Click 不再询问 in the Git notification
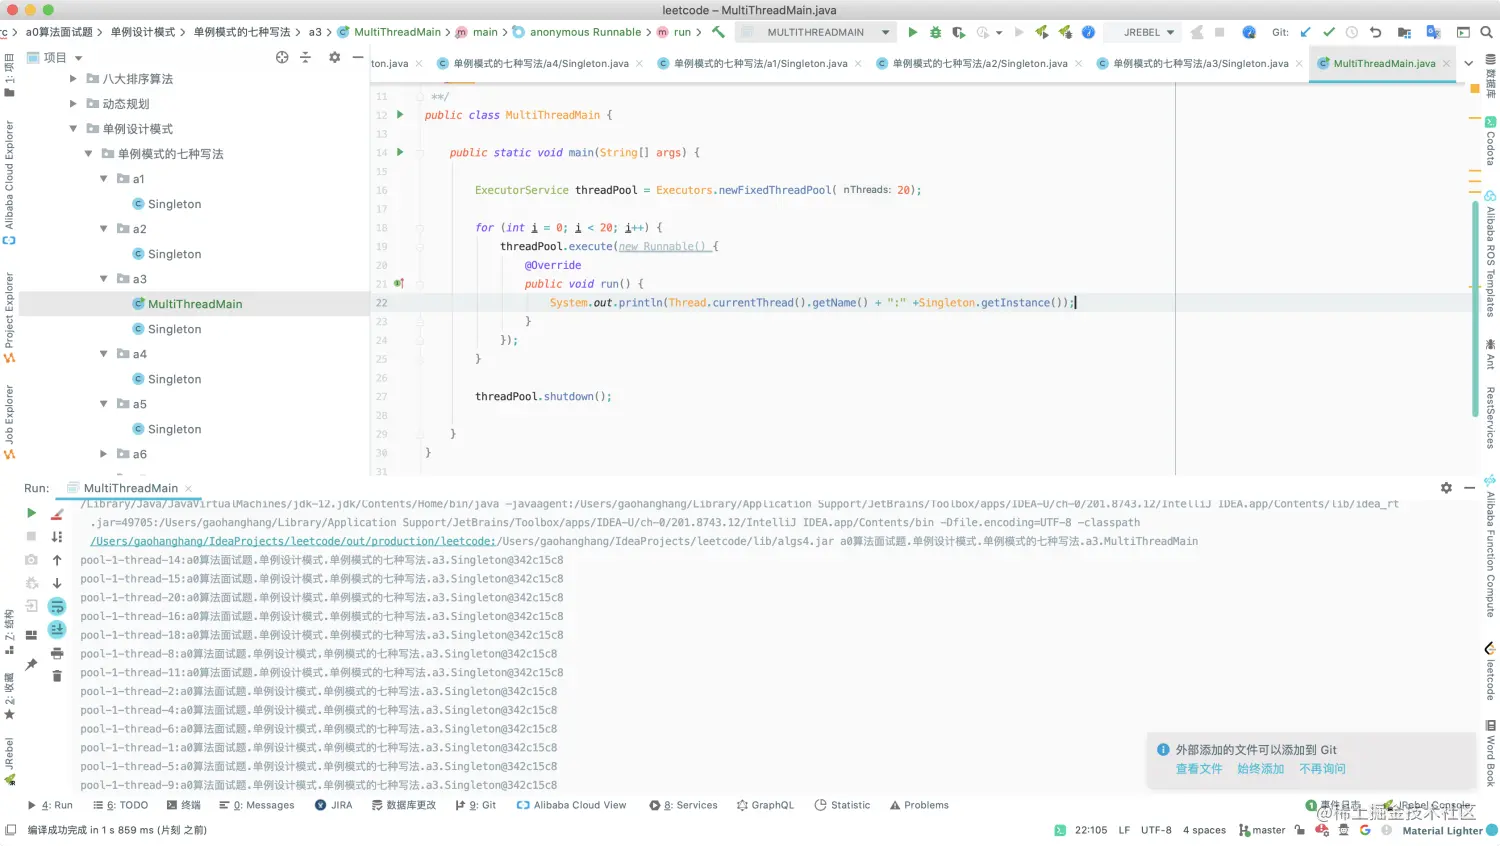The height and width of the screenshot is (846, 1500). [x=1323, y=769]
